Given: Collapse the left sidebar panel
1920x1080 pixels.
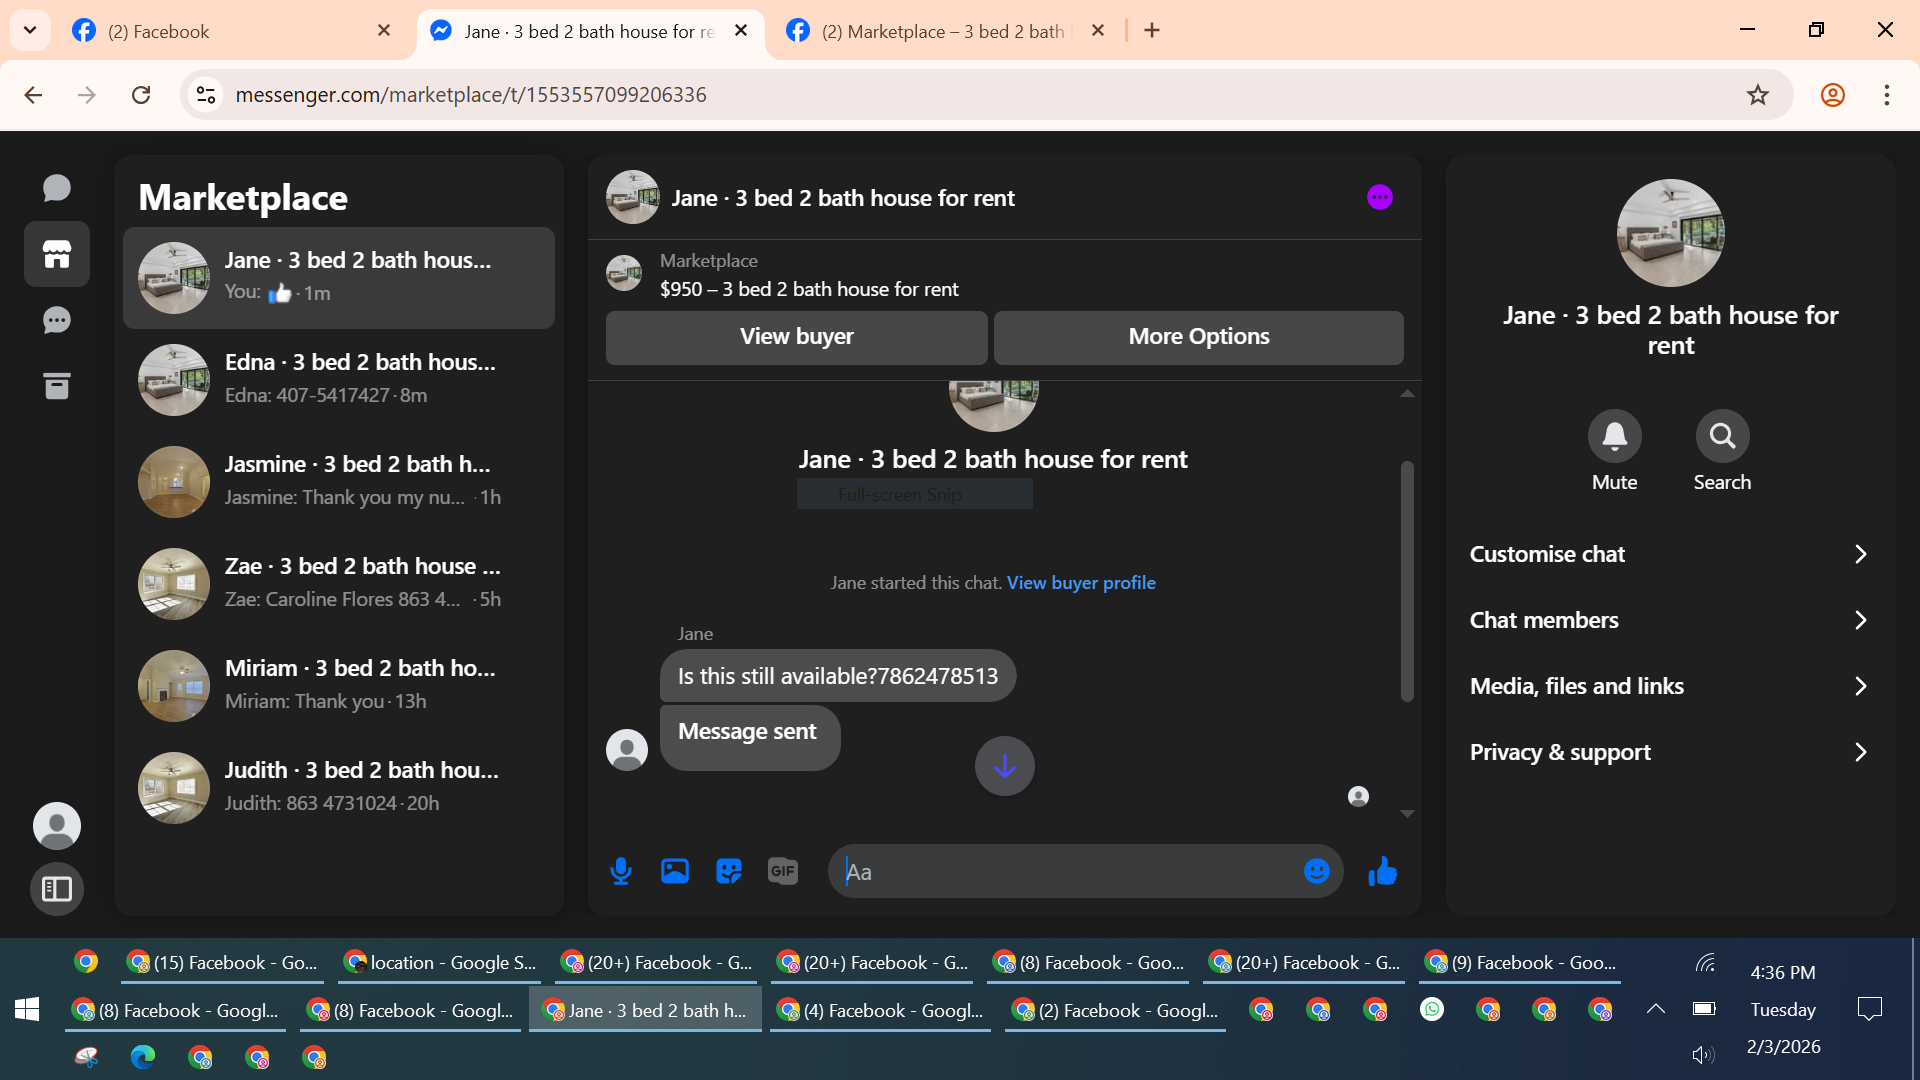Looking at the screenshot, I should (x=57, y=889).
